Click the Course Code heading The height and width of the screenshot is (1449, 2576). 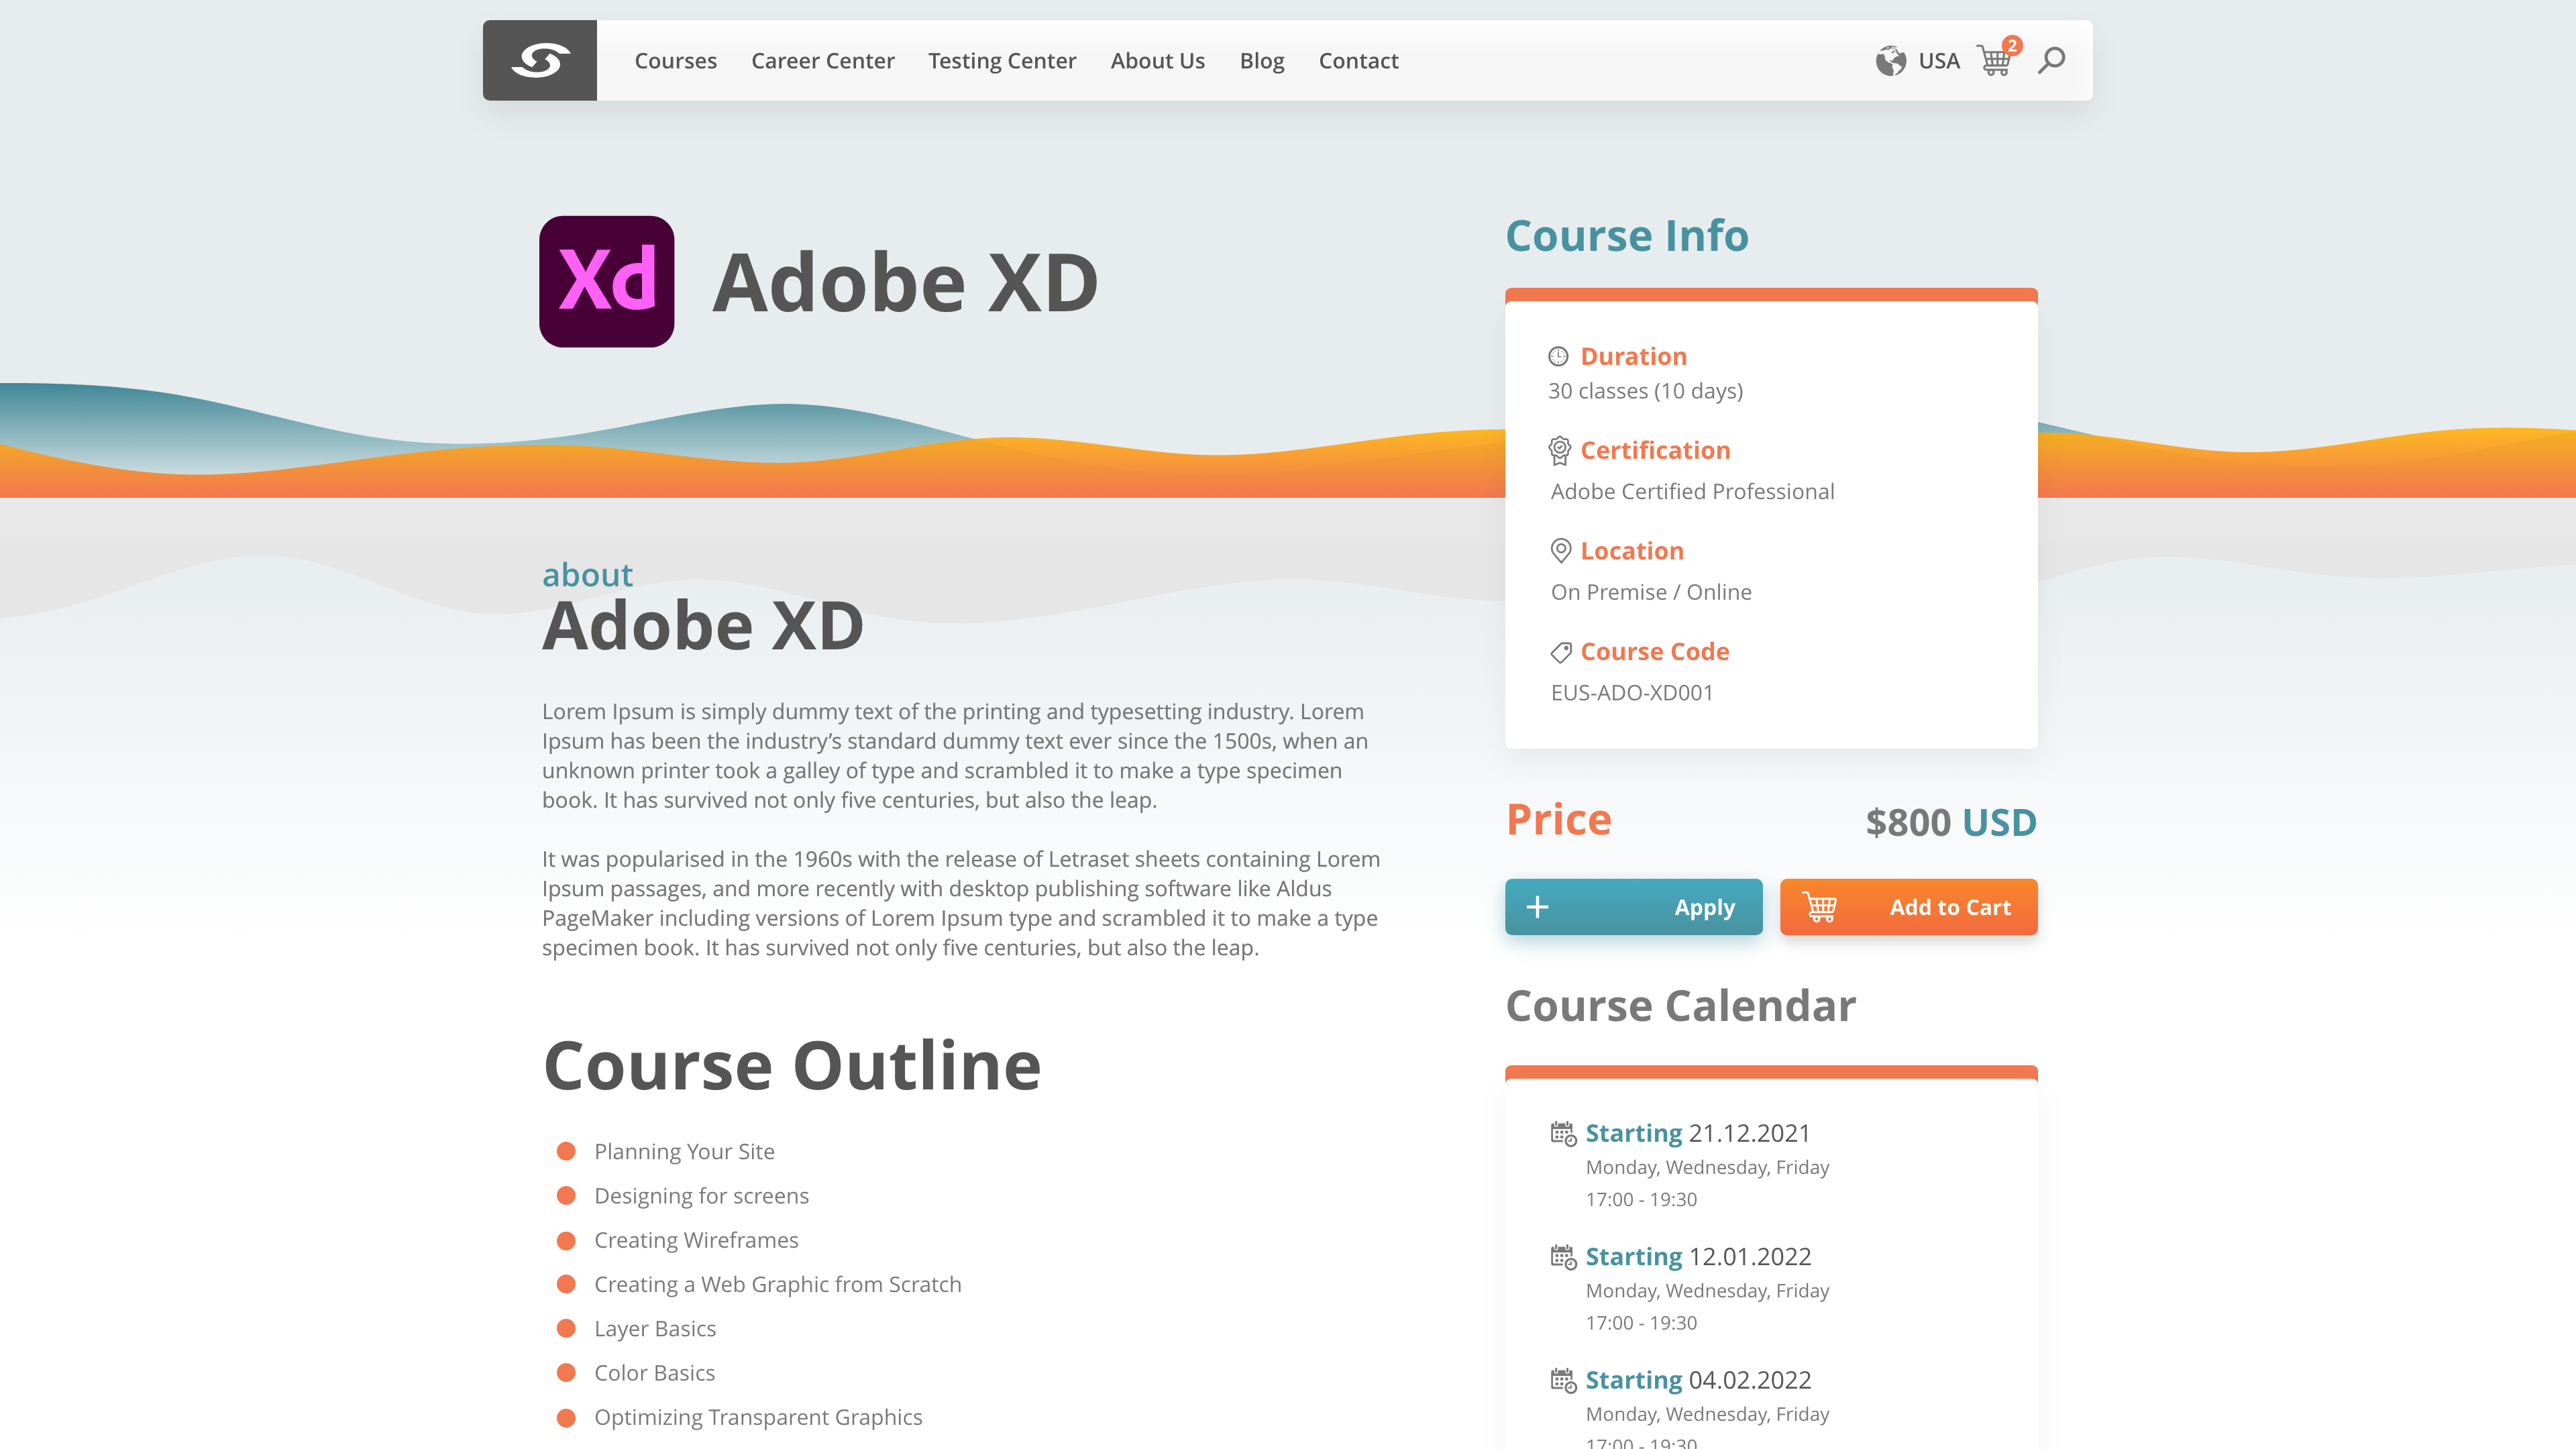point(1654,651)
